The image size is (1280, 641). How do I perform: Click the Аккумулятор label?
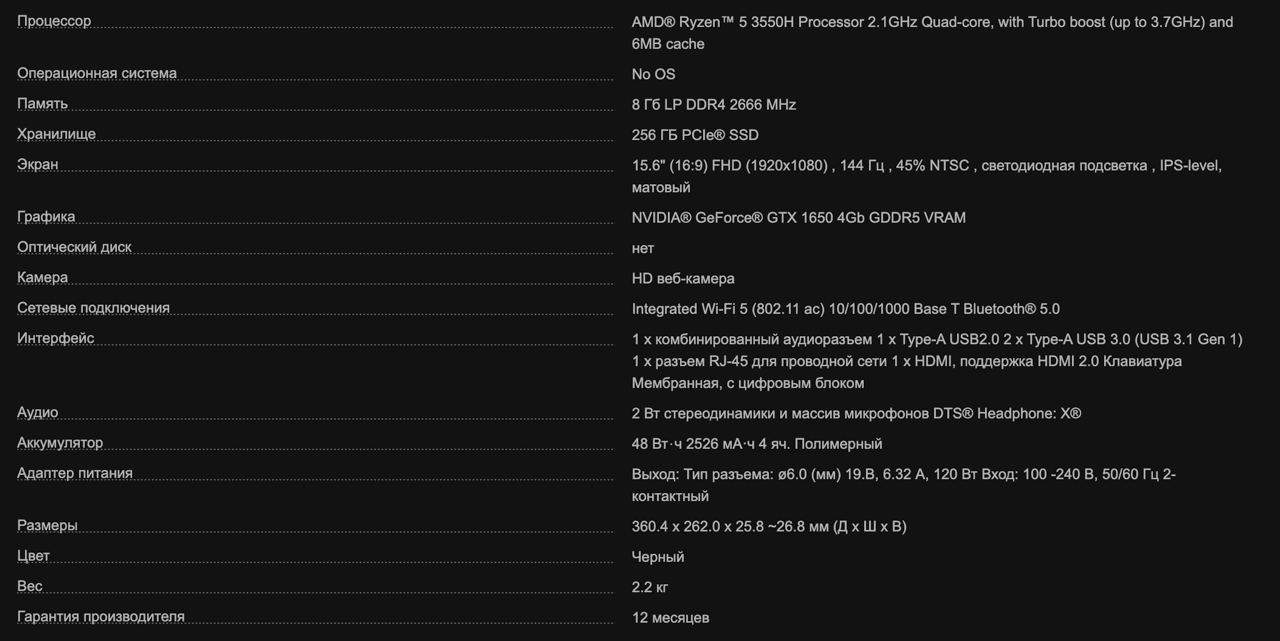point(60,442)
